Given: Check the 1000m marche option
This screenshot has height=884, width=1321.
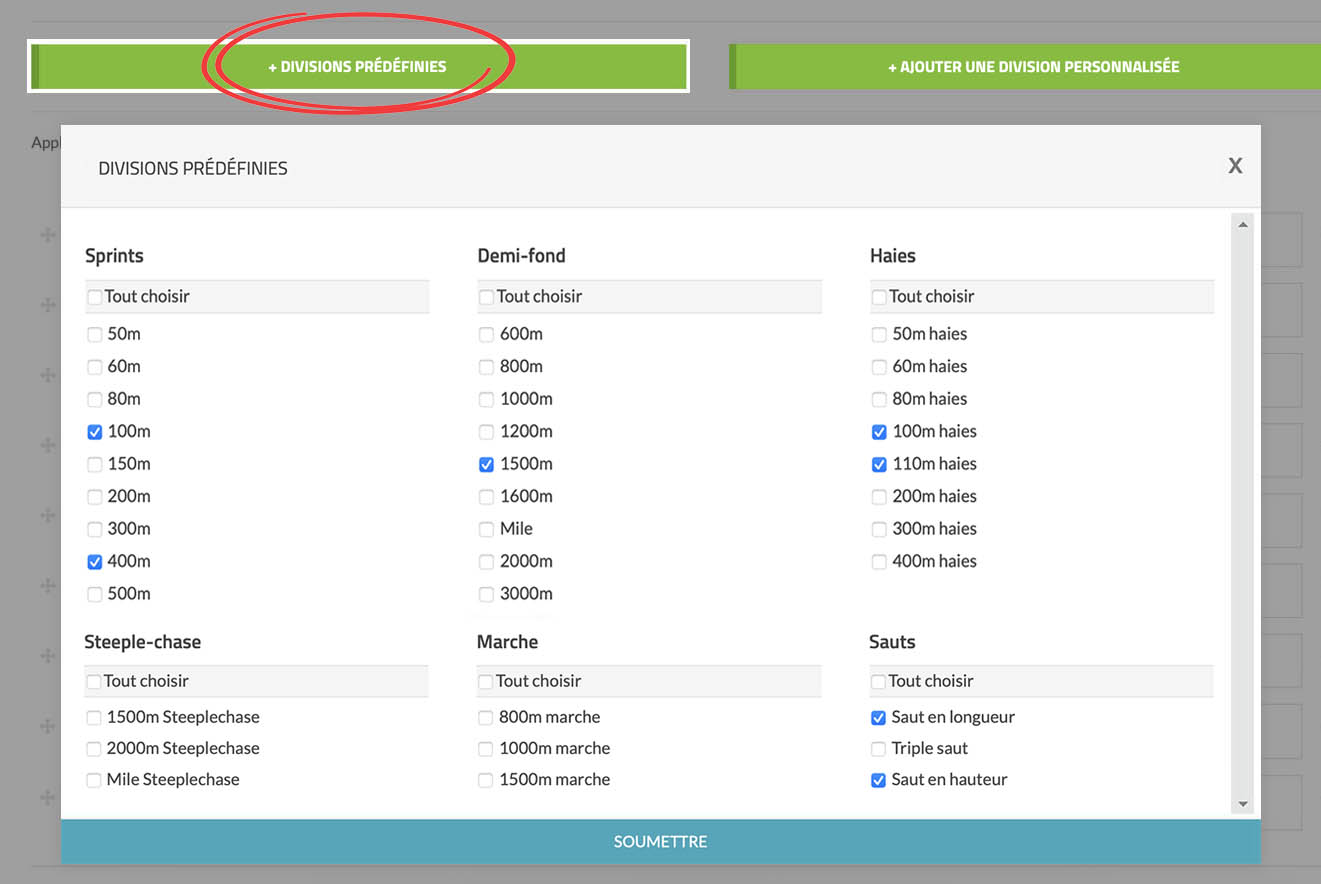Looking at the screenshot, I should click(486, 749).
